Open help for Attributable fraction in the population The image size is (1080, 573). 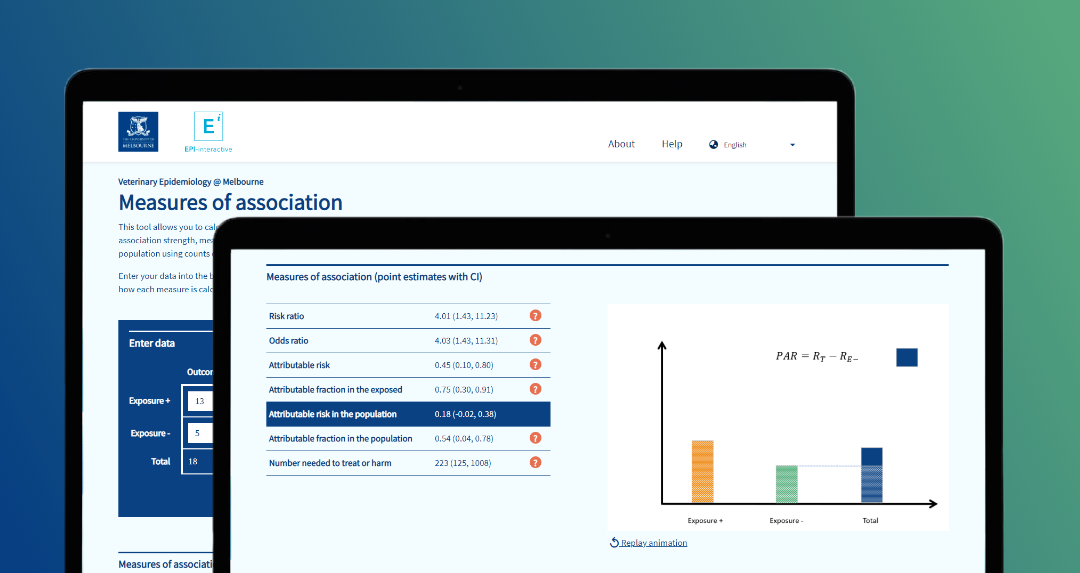535,438
